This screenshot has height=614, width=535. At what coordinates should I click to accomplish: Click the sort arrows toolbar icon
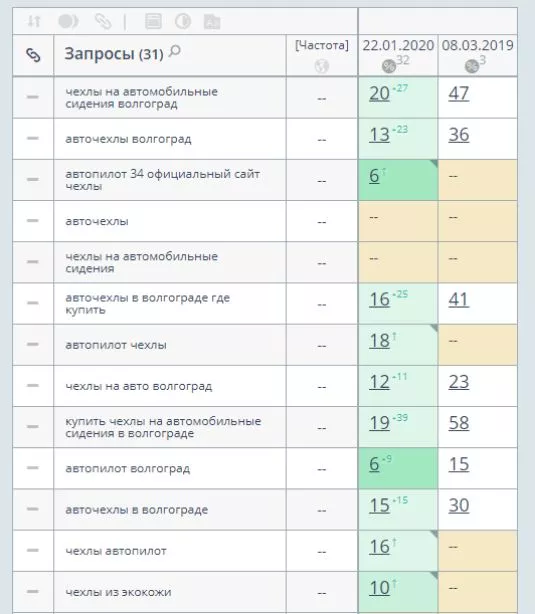34,21
